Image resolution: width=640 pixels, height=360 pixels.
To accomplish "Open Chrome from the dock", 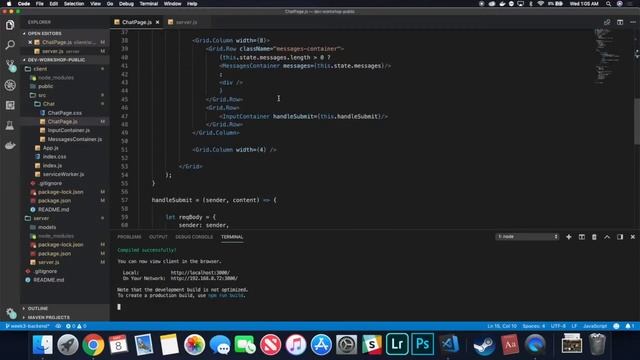I will pos(93,345).
